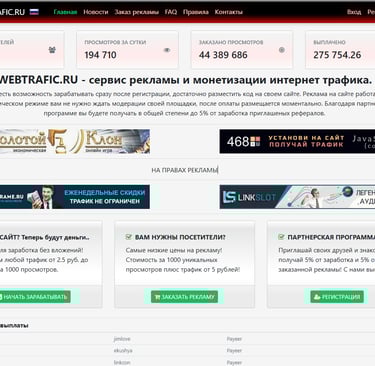Open the LinkSlot banner
Image resolution: width=375 pixels, height=366 pixels.
[x=297, y=197]
